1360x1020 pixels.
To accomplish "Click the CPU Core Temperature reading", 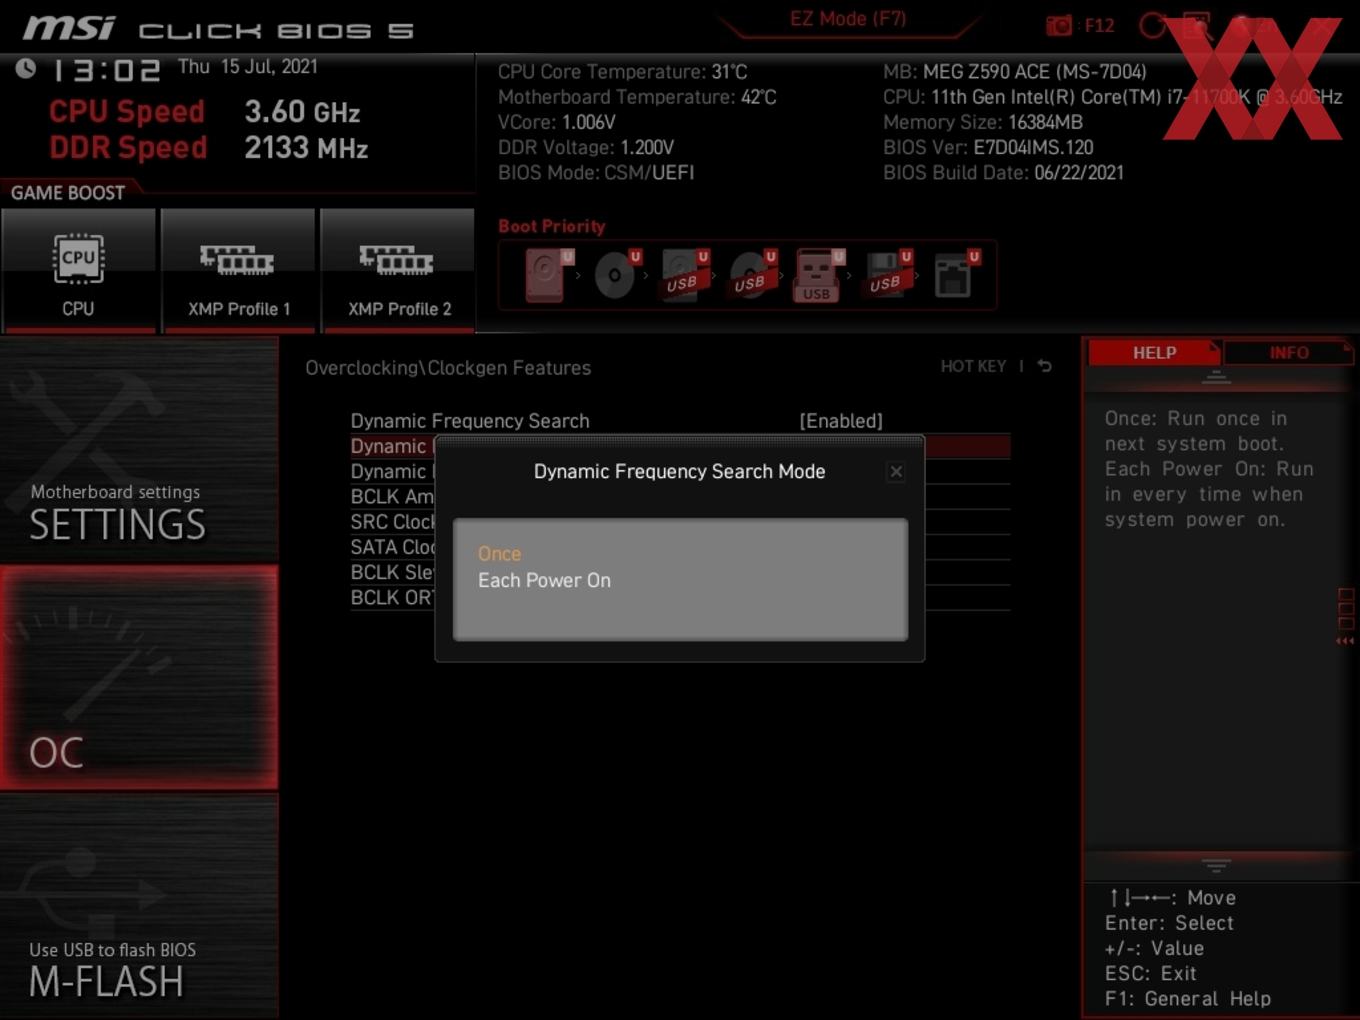I will pyautogui.click(x=622, y=72).
